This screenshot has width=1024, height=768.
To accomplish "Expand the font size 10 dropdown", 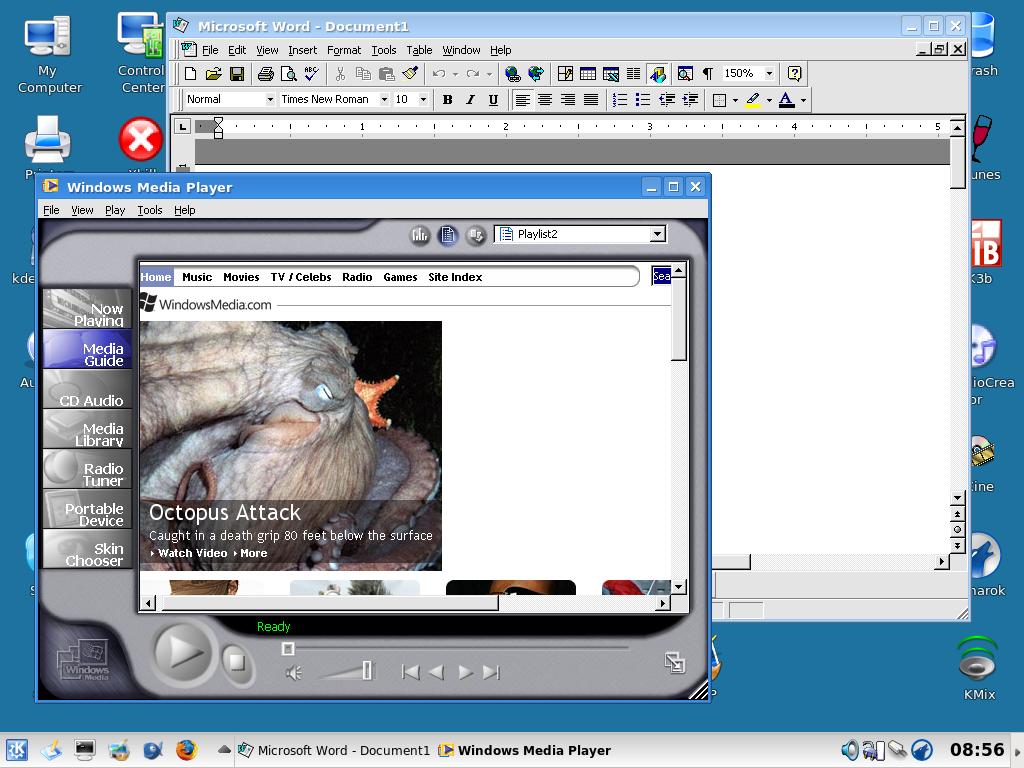I will coord(423,99).
